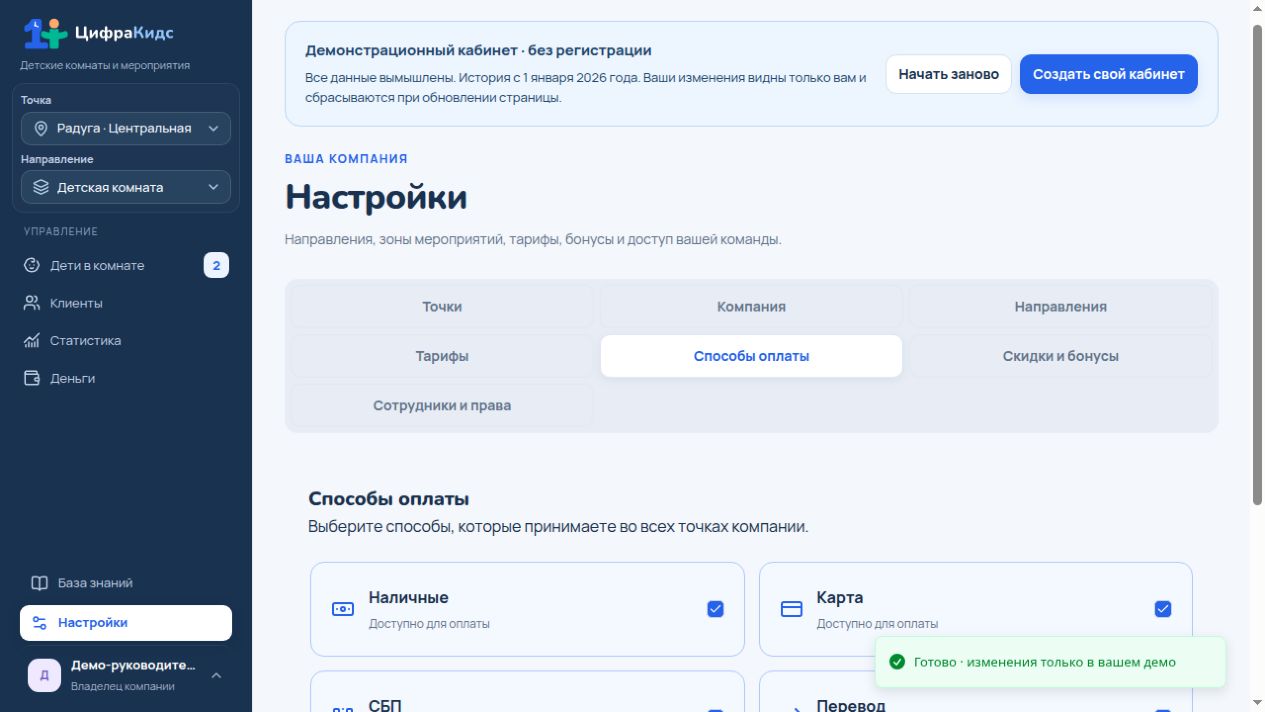
Task: Click the Владелец компании role text
Action: tap(123, 686)
